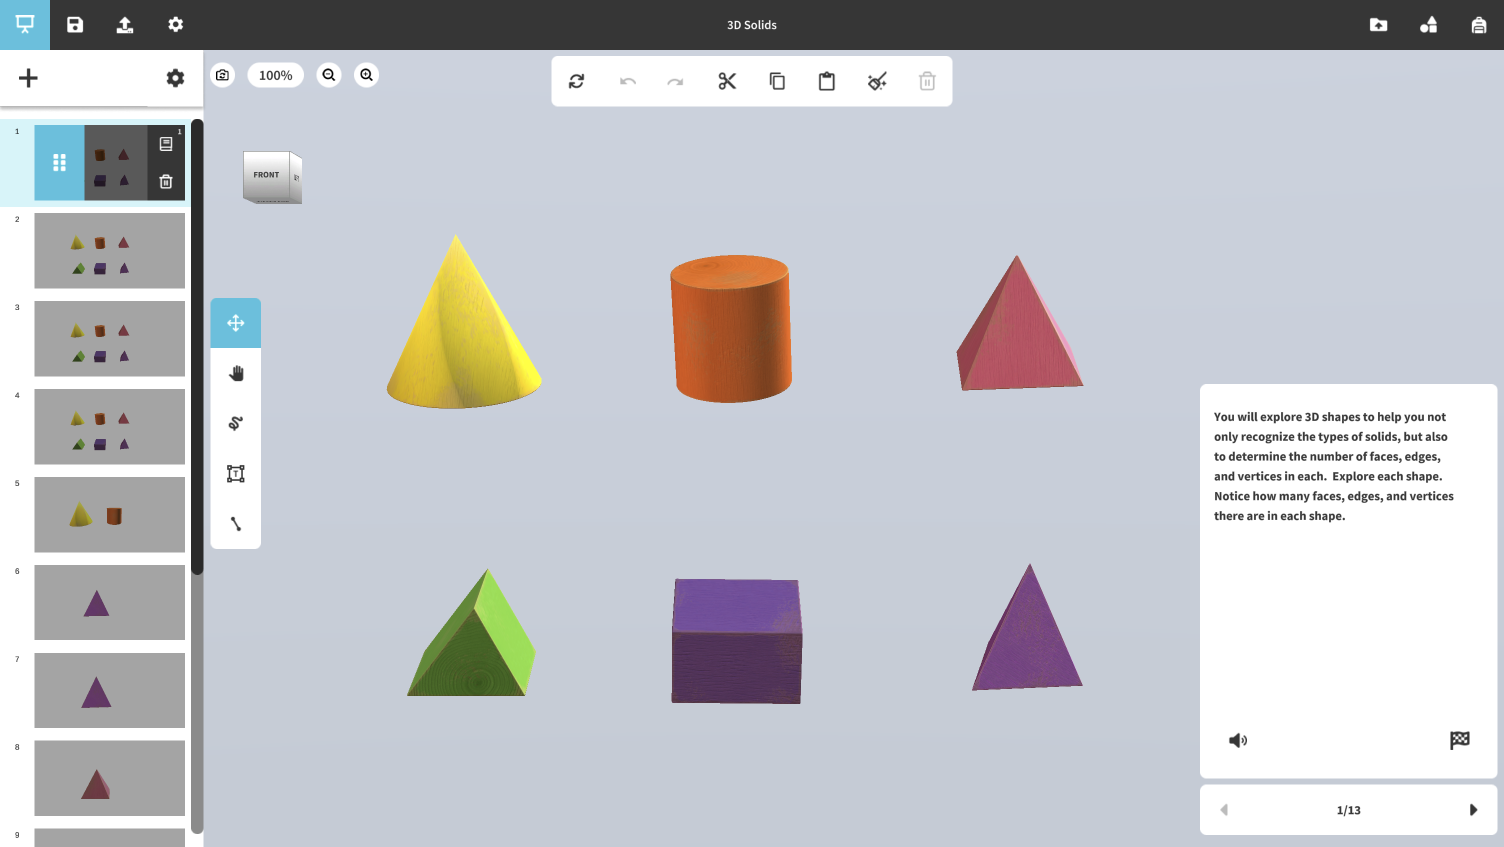Open slide panel settings gear

click(175, 78)
